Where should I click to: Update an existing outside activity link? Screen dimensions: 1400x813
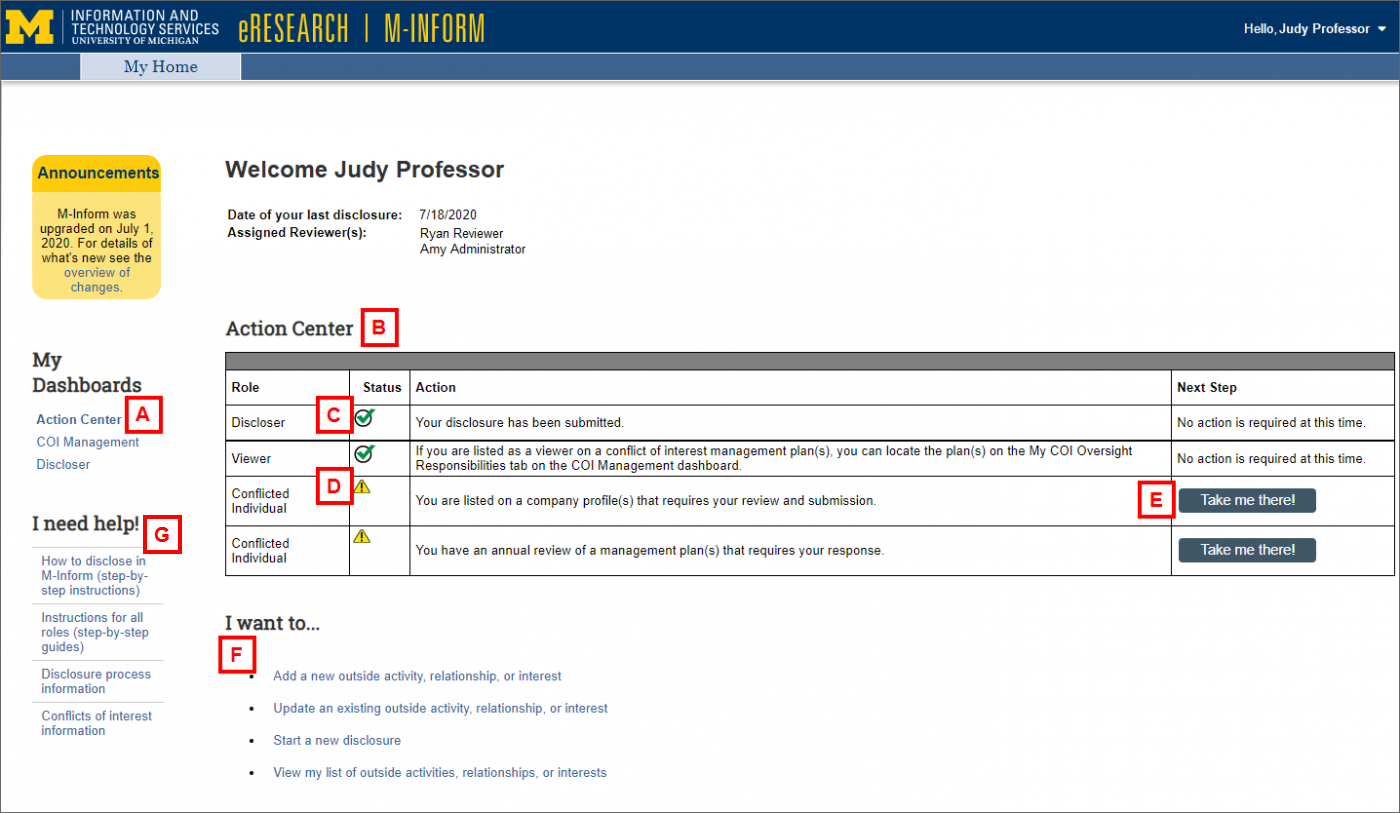coord(440,708)
